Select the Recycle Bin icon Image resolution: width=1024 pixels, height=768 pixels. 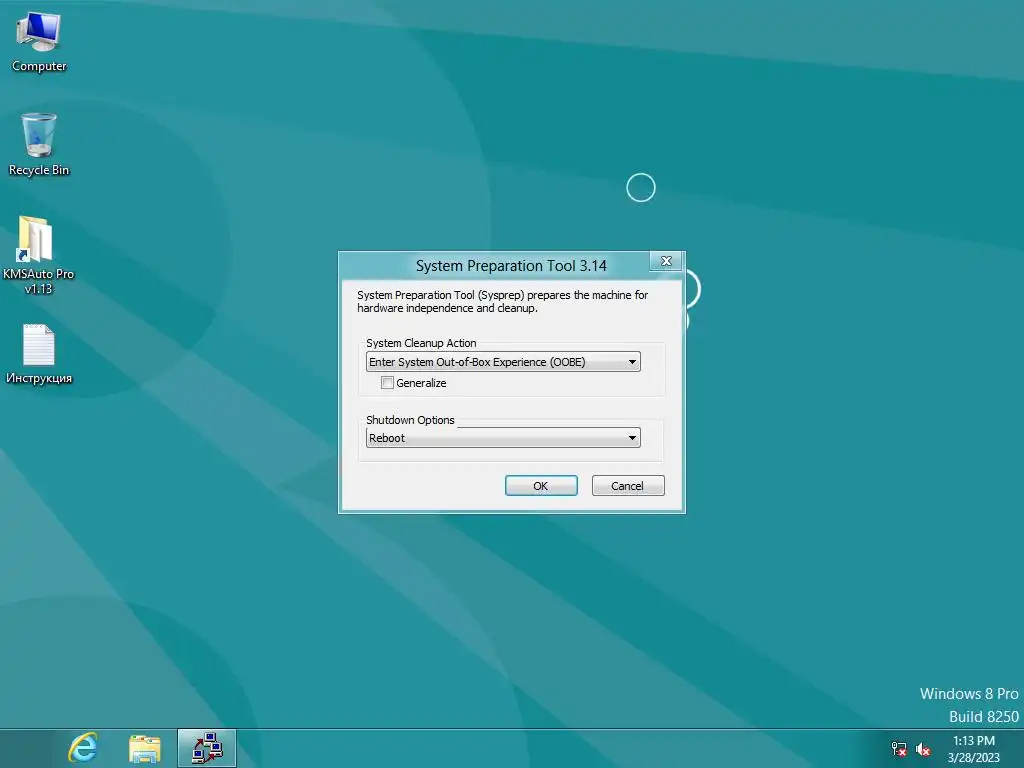pyautogui.click(x=39, y=144)
